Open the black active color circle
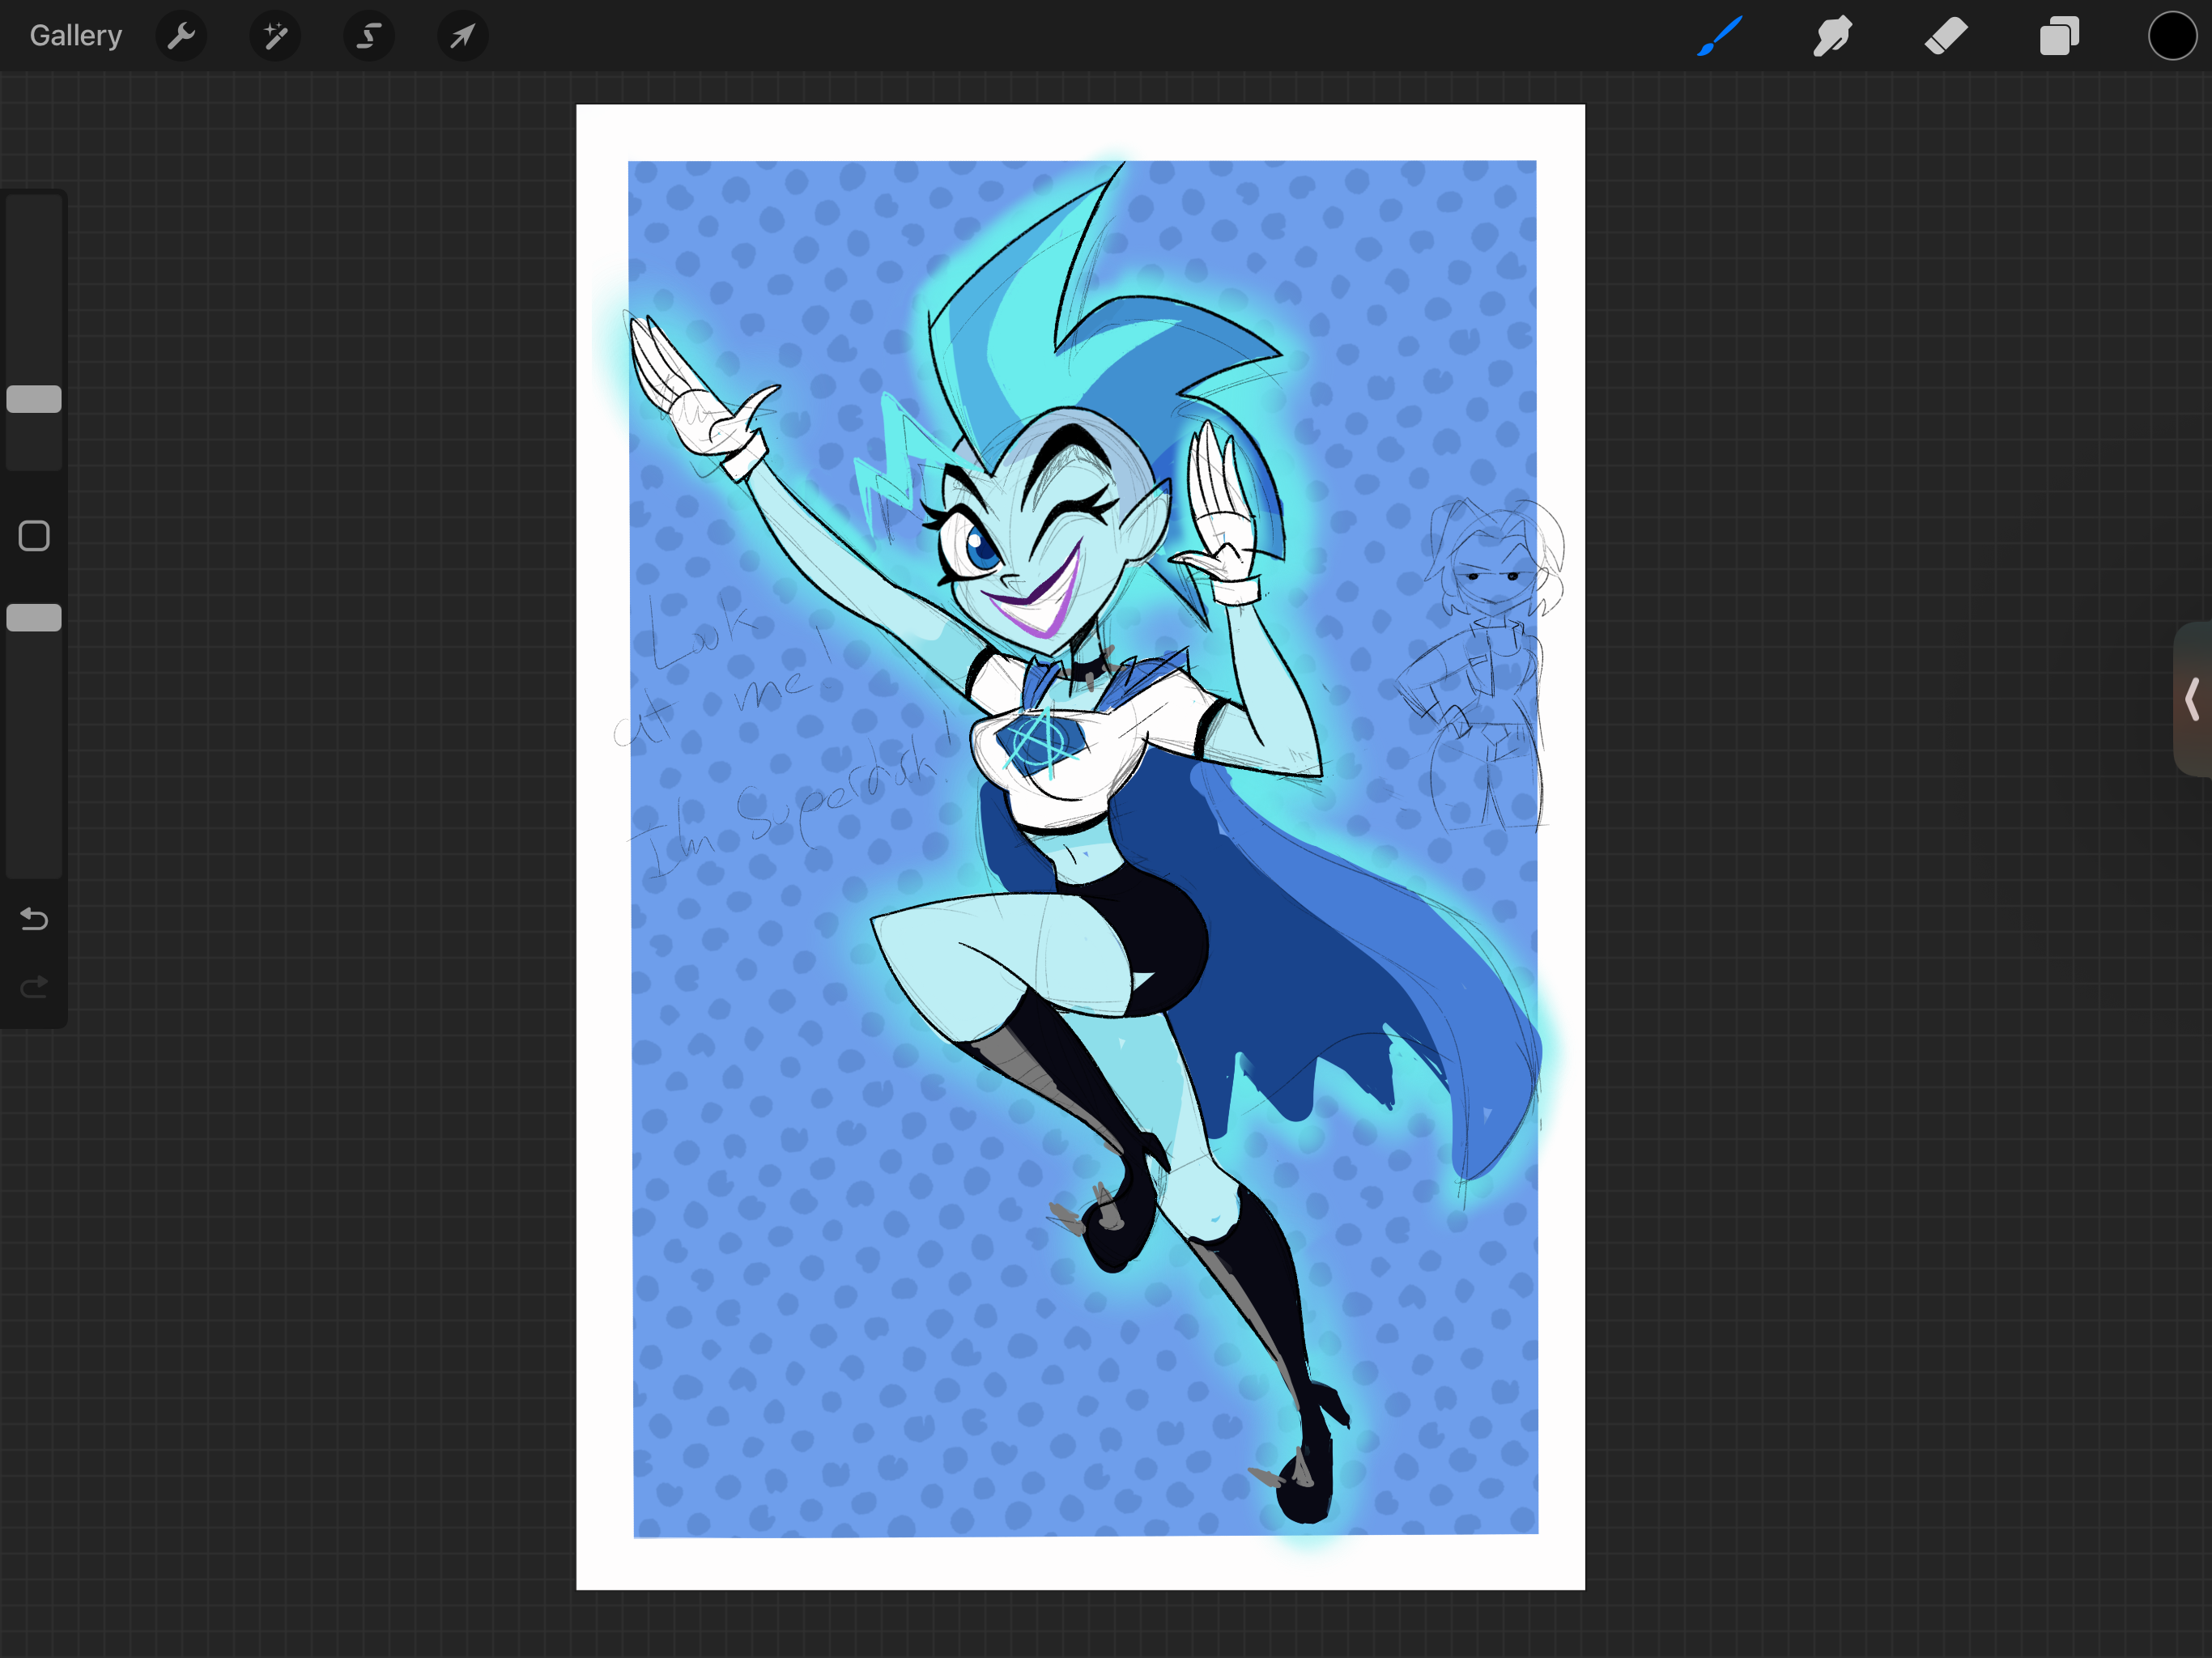 click(x=2172, y=37)
